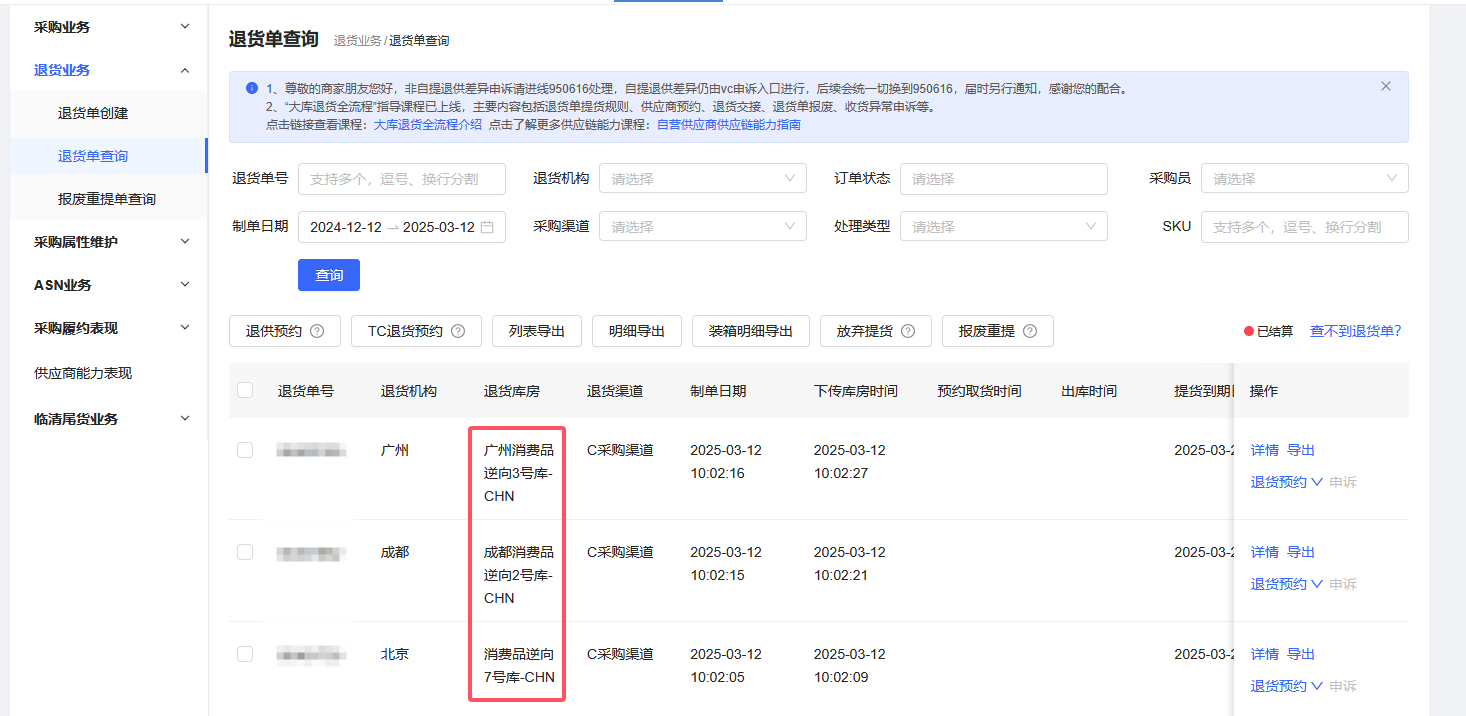Click question icon on 放弃提货 button
This screenshot has height=716, width=1466.
[x=908, y=331]
